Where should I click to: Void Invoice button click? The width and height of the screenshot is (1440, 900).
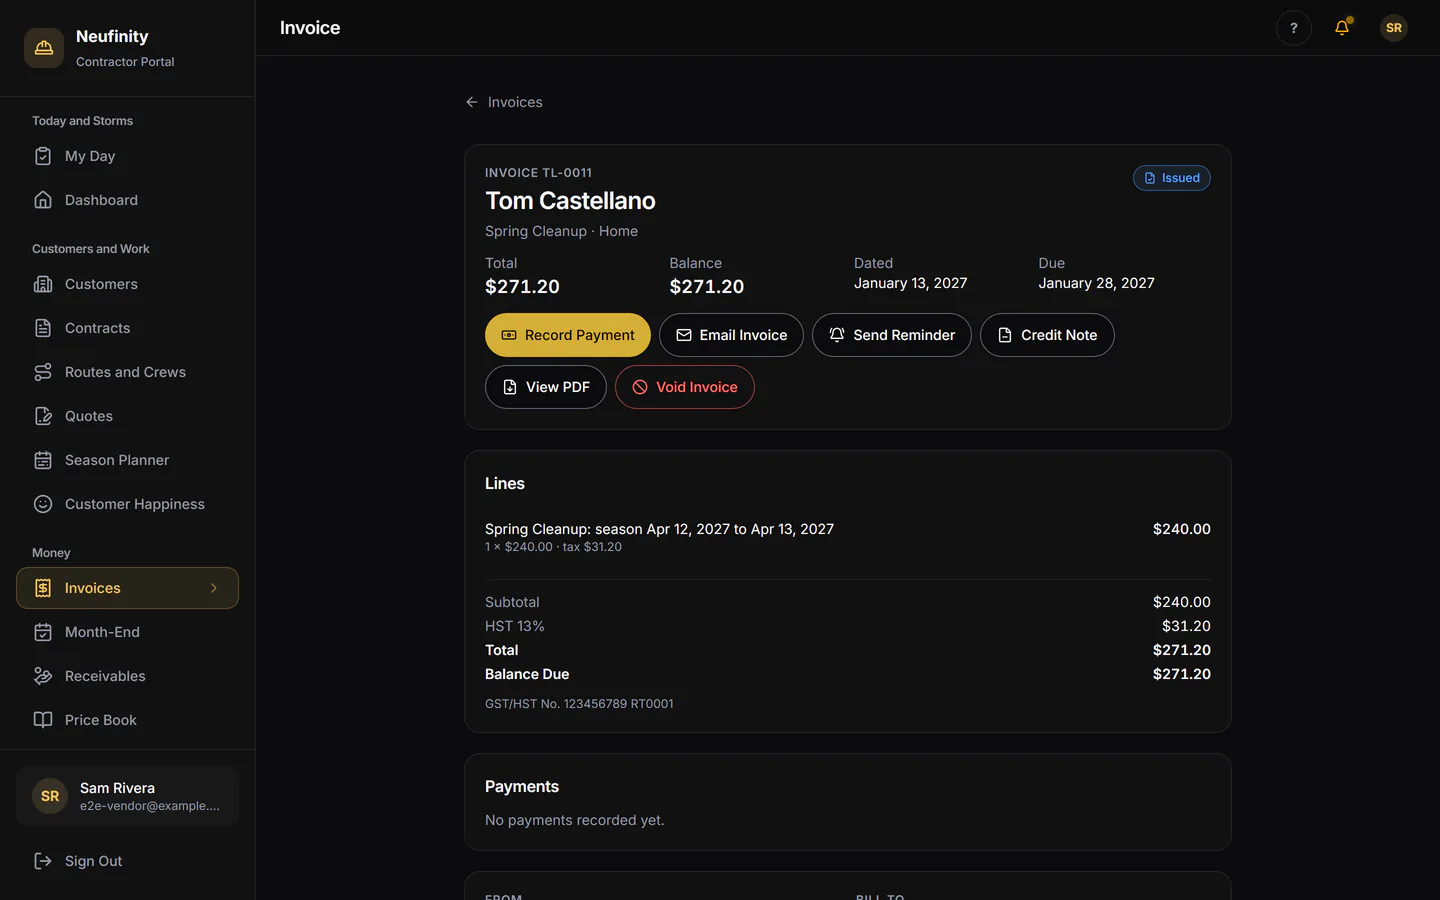click(685, 387)
